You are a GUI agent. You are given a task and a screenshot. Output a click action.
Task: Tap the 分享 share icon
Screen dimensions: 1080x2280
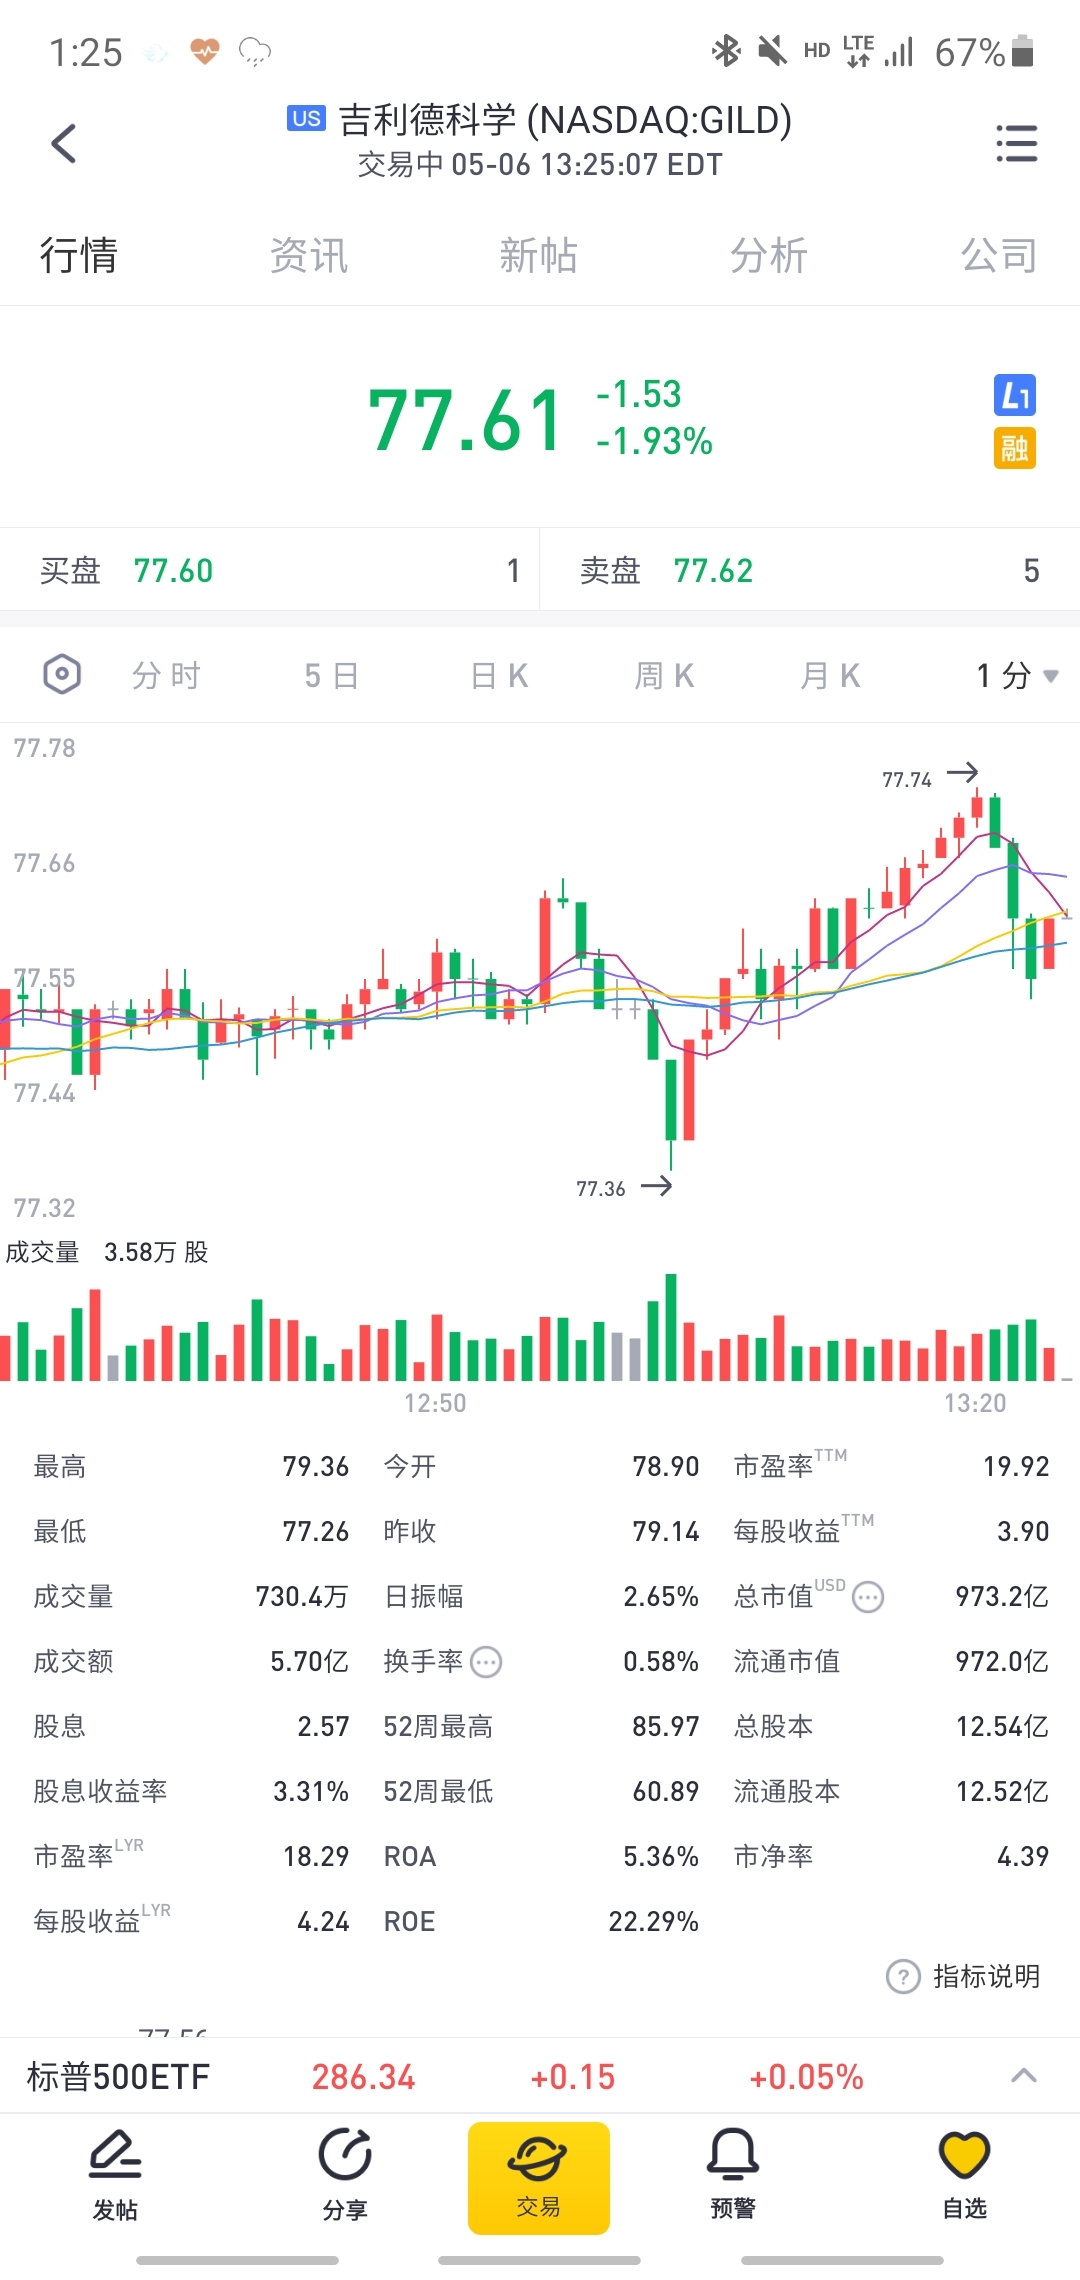[345, 2172]
